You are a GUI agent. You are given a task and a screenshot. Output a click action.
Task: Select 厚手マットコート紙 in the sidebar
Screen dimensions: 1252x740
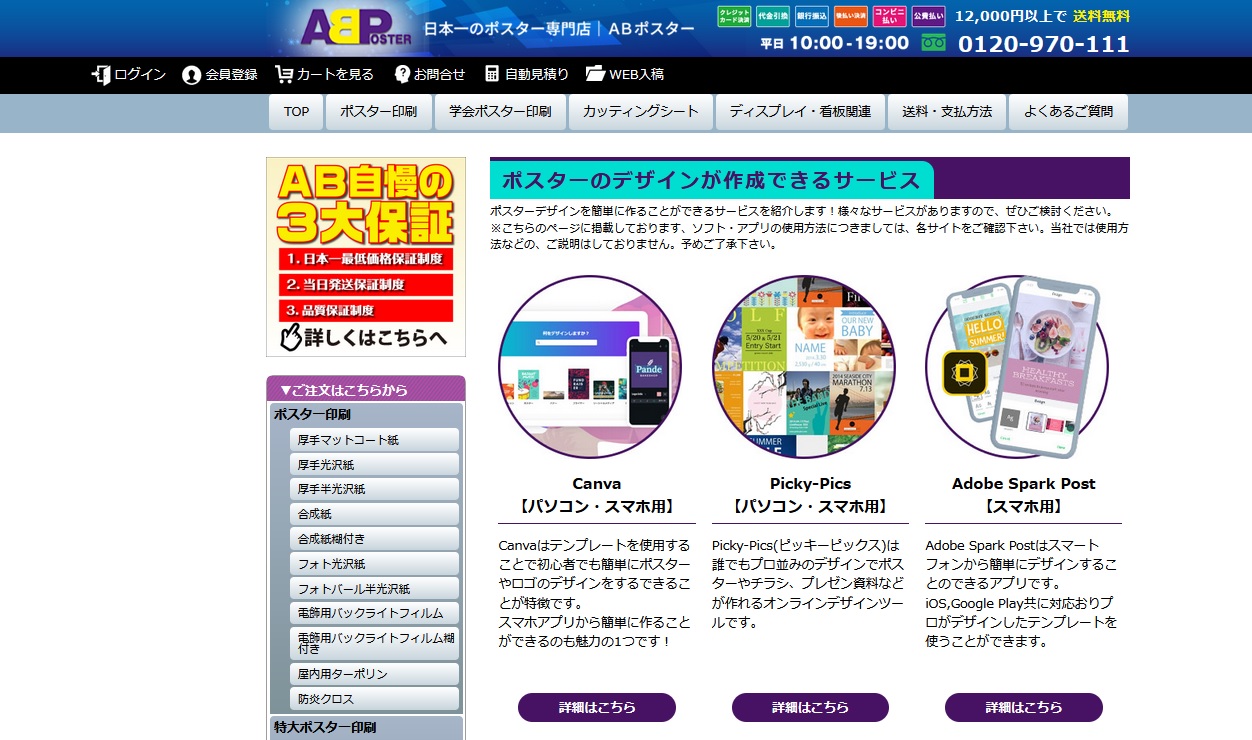point(374,440)
